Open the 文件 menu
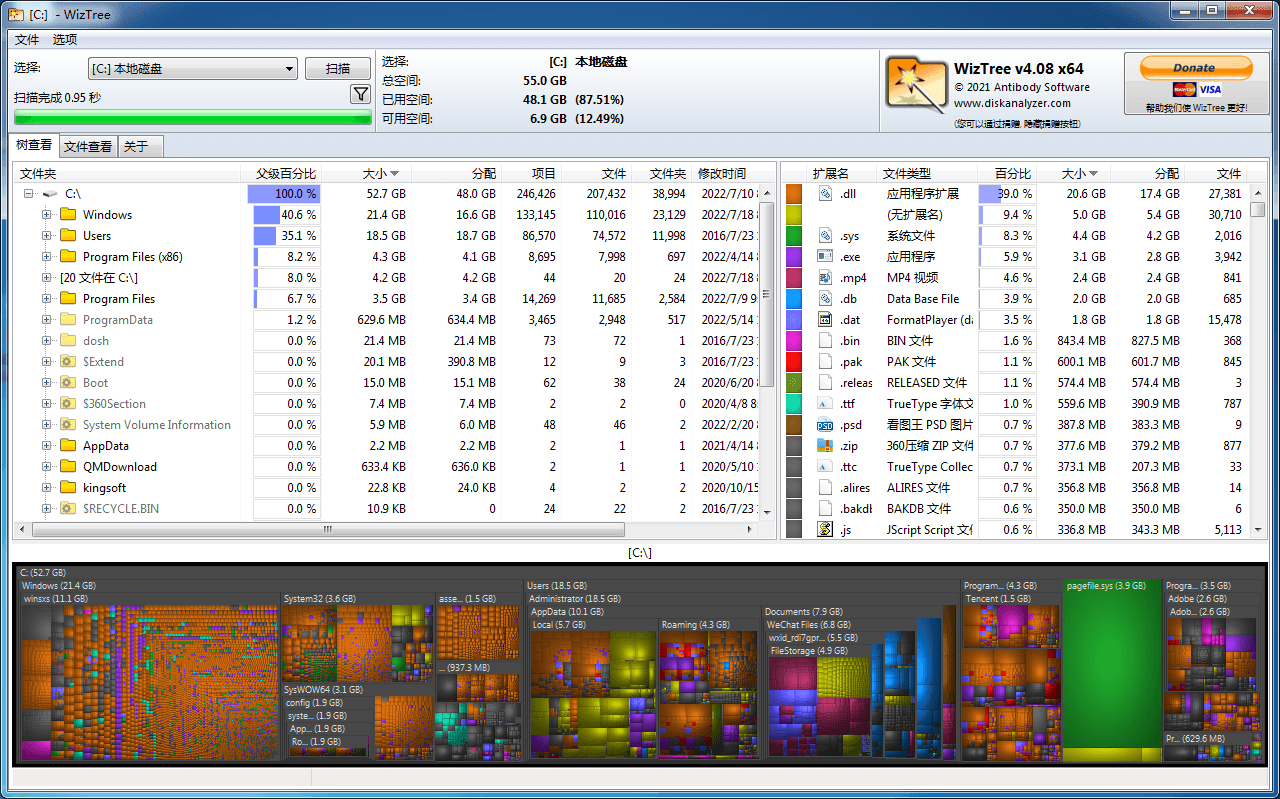1280x799 pixels. [x=27, y=40]
